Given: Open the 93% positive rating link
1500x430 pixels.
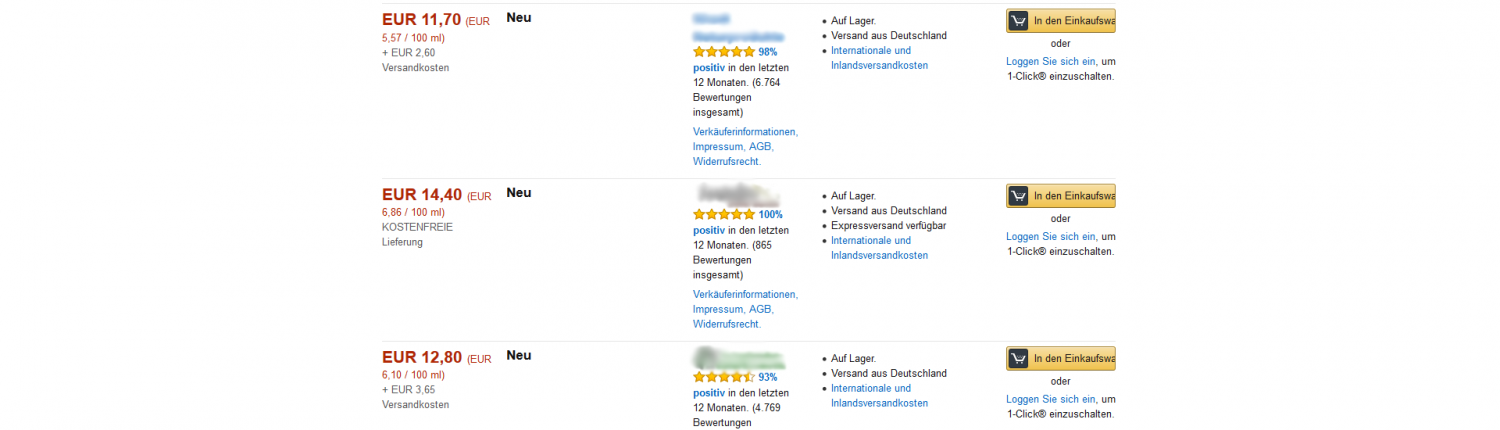Looking at the screenshot, I should (x=768, y=378).
